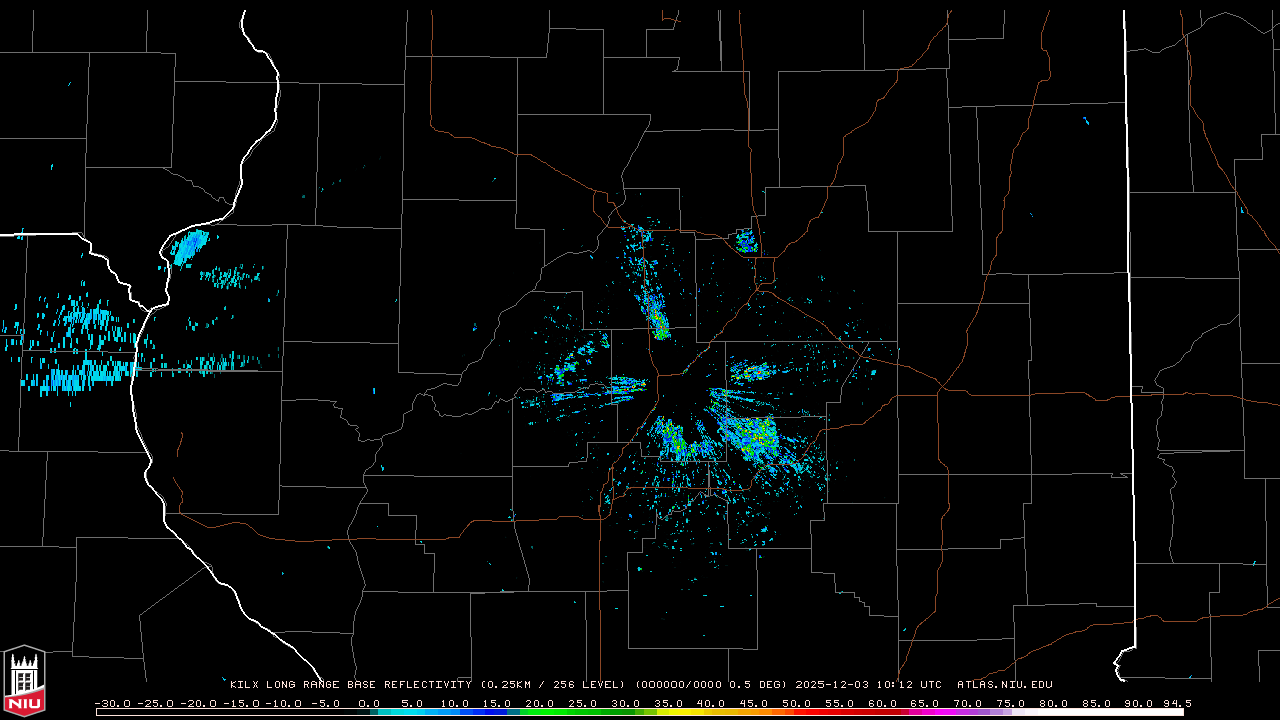
Task: Select the red 50.0 dBZ color on scale
Action: pos(796,712)
